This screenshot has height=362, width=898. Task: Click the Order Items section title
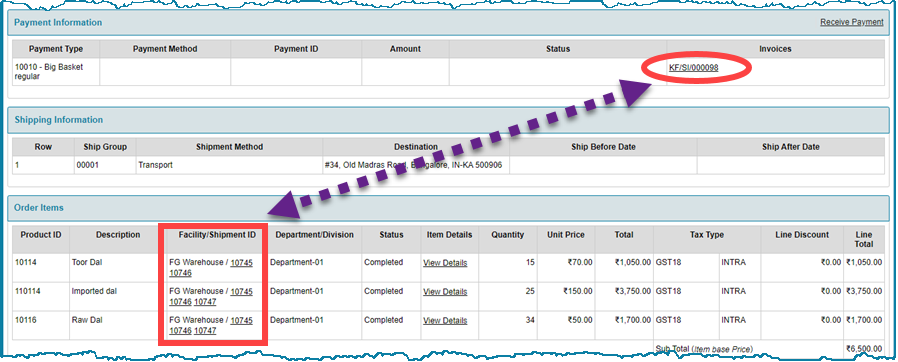pos(38,207)
